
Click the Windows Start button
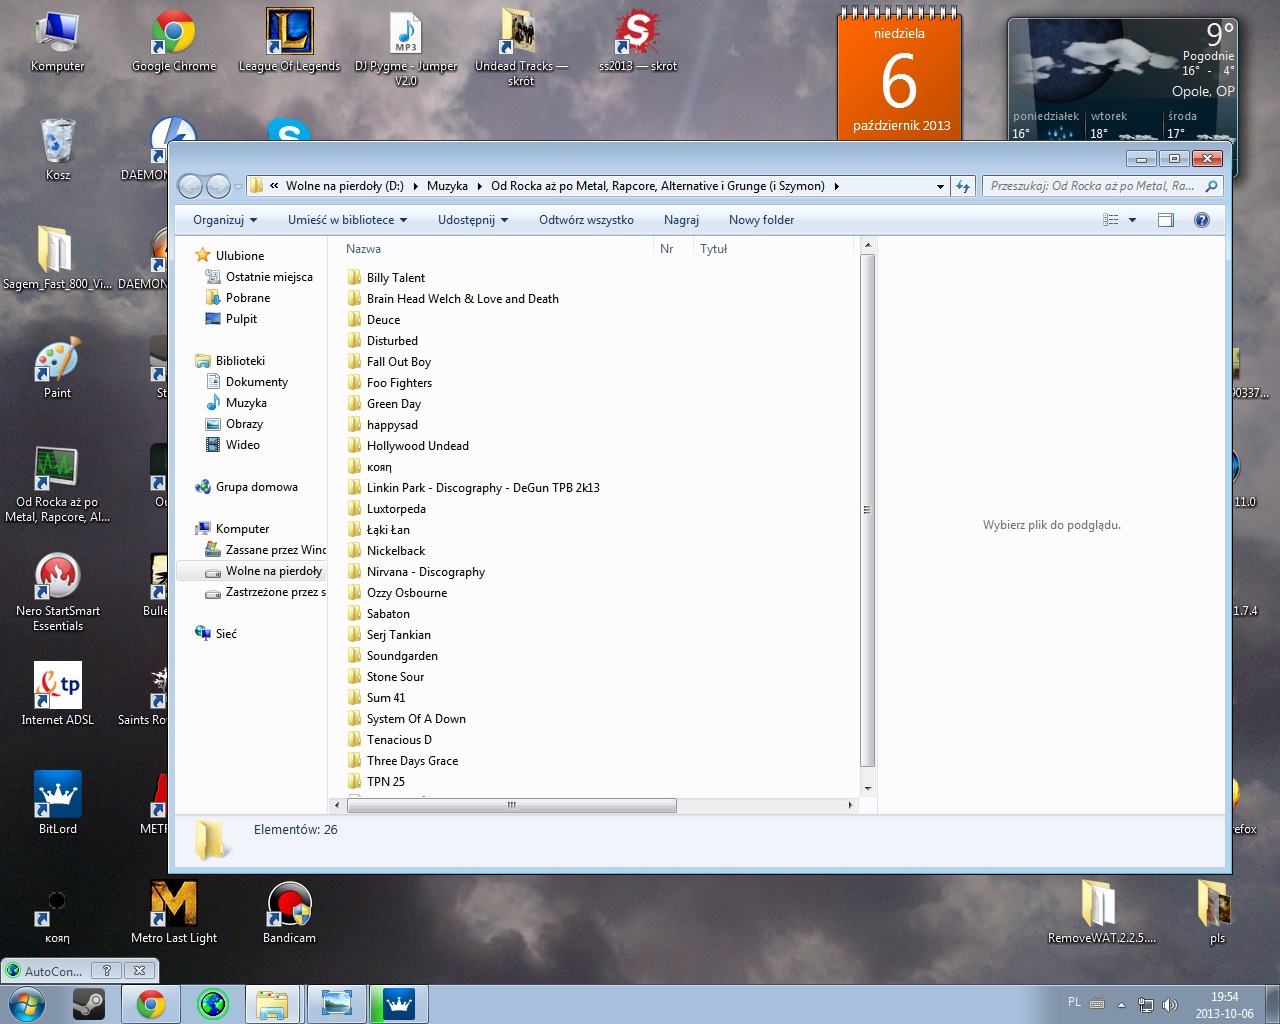(x=26, y=1004)
